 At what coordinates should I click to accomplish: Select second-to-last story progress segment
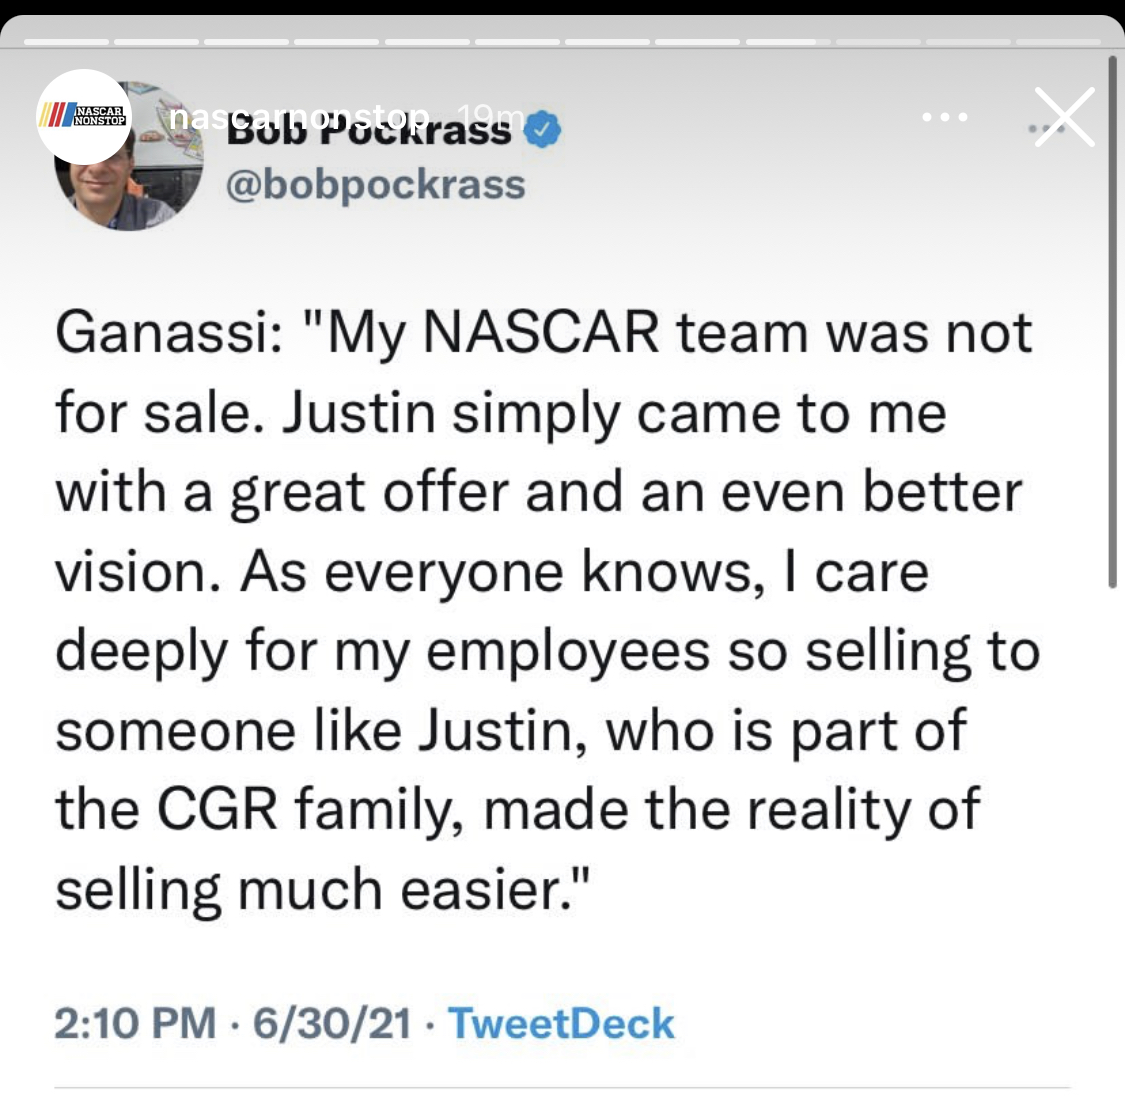point(968,42)
